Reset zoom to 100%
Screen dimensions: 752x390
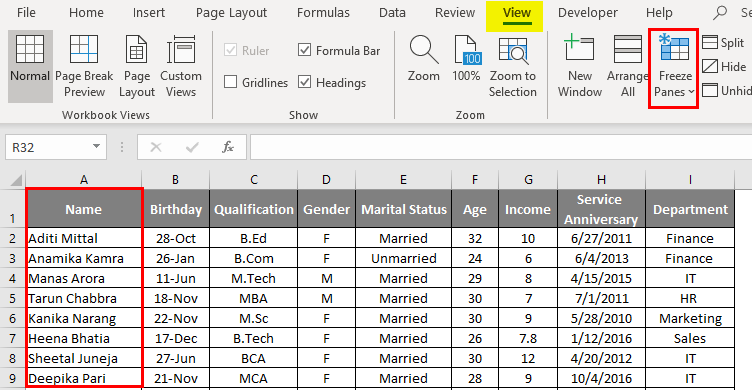466,60
